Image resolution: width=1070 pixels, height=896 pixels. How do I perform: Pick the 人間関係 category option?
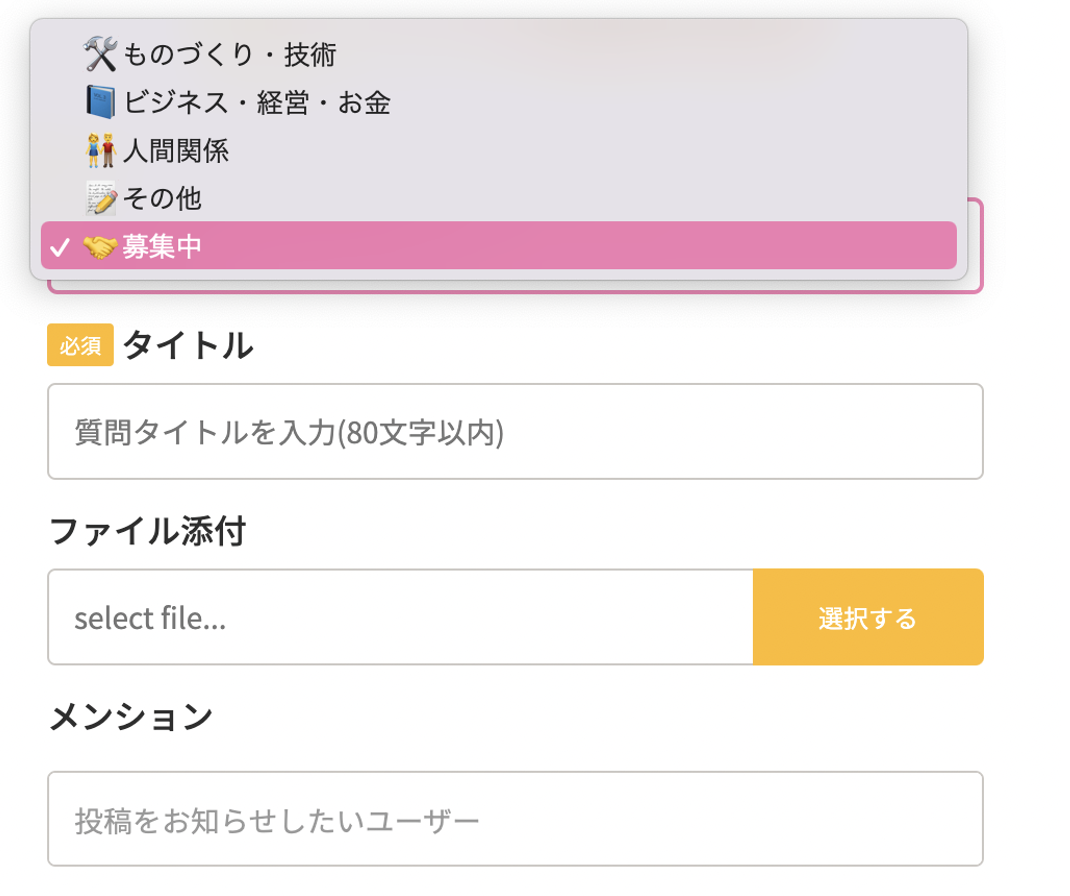tap(176, 150)
